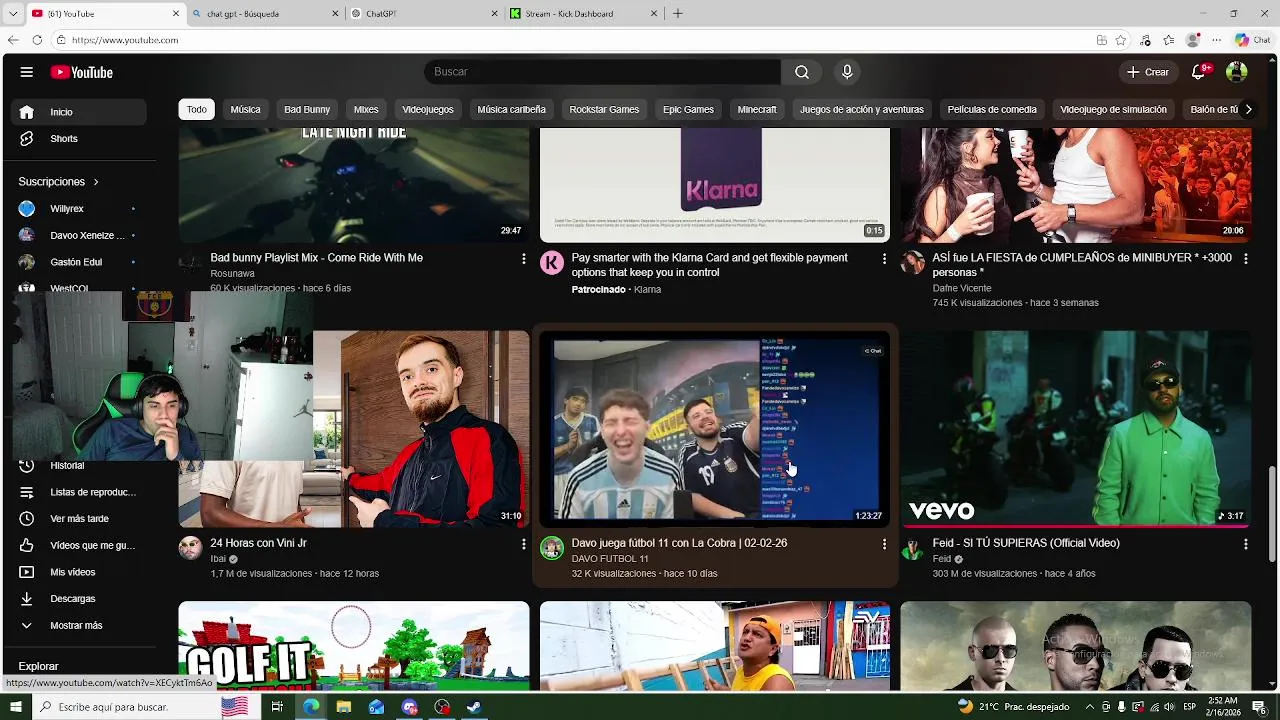1280x720 pixels.
Task: Open Copilot Chat in Edge toolbar
Action: pyautogui.click(x=1252, y=40)
